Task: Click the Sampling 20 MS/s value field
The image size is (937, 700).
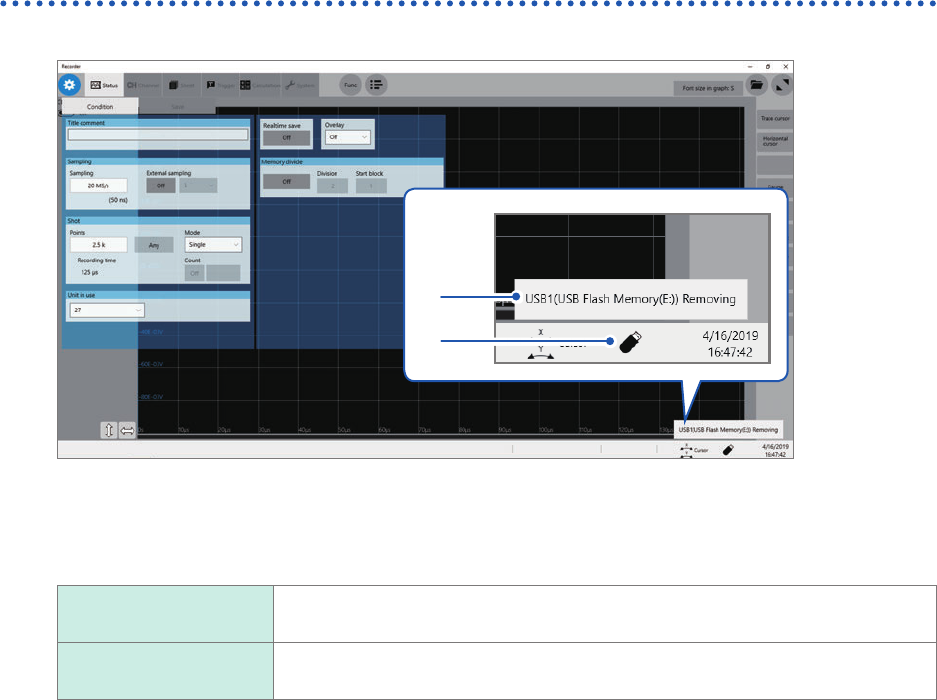Action: pos(99,185)
